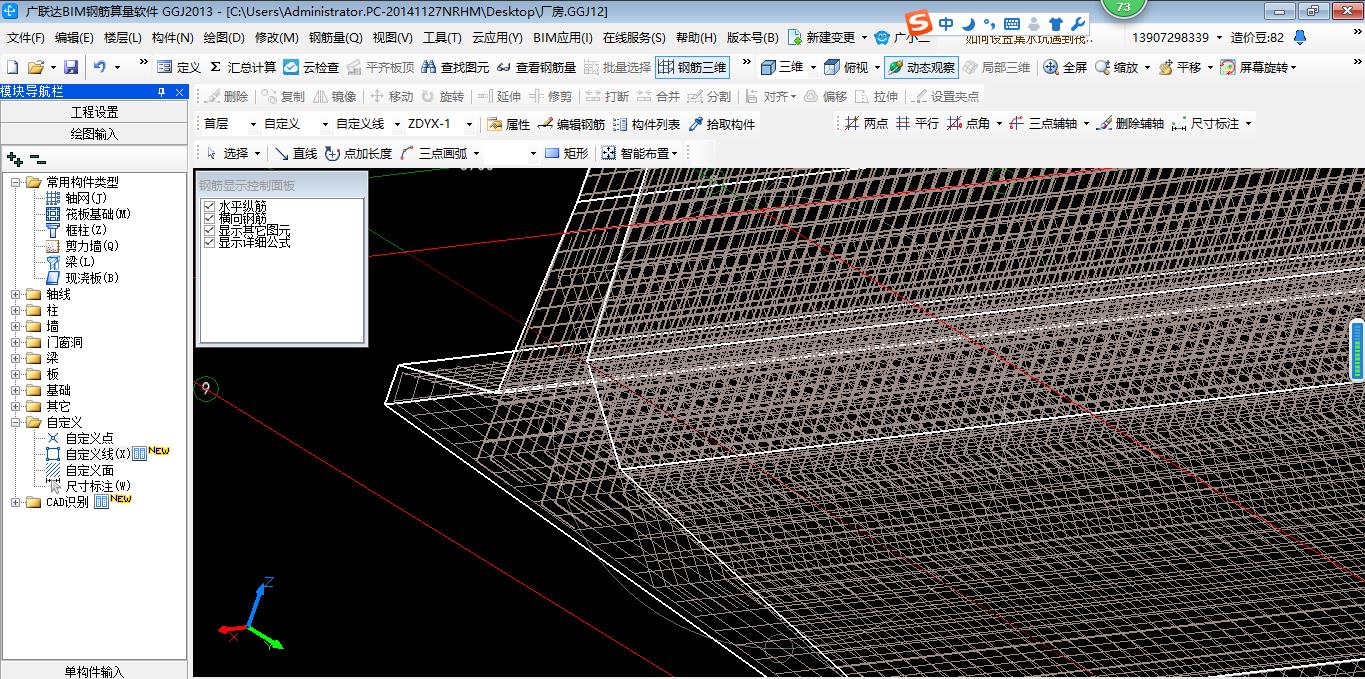Expand the 门窗洞 tree folder
Screen dimensions: 1365x679
[x=16, y=342]
